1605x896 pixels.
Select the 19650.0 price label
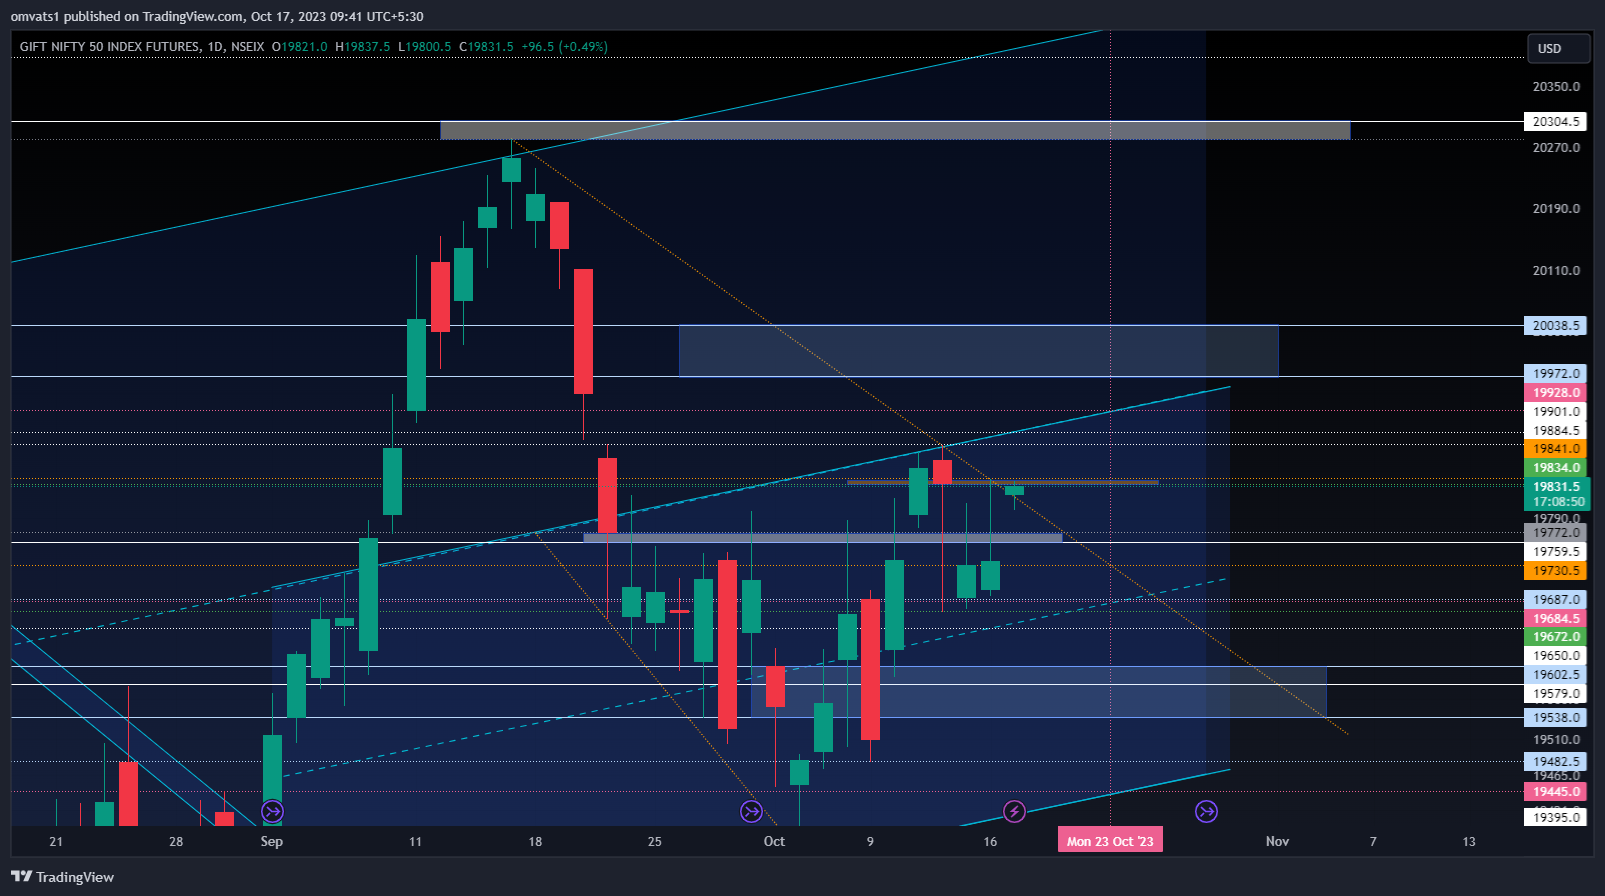coord(1556,656)
